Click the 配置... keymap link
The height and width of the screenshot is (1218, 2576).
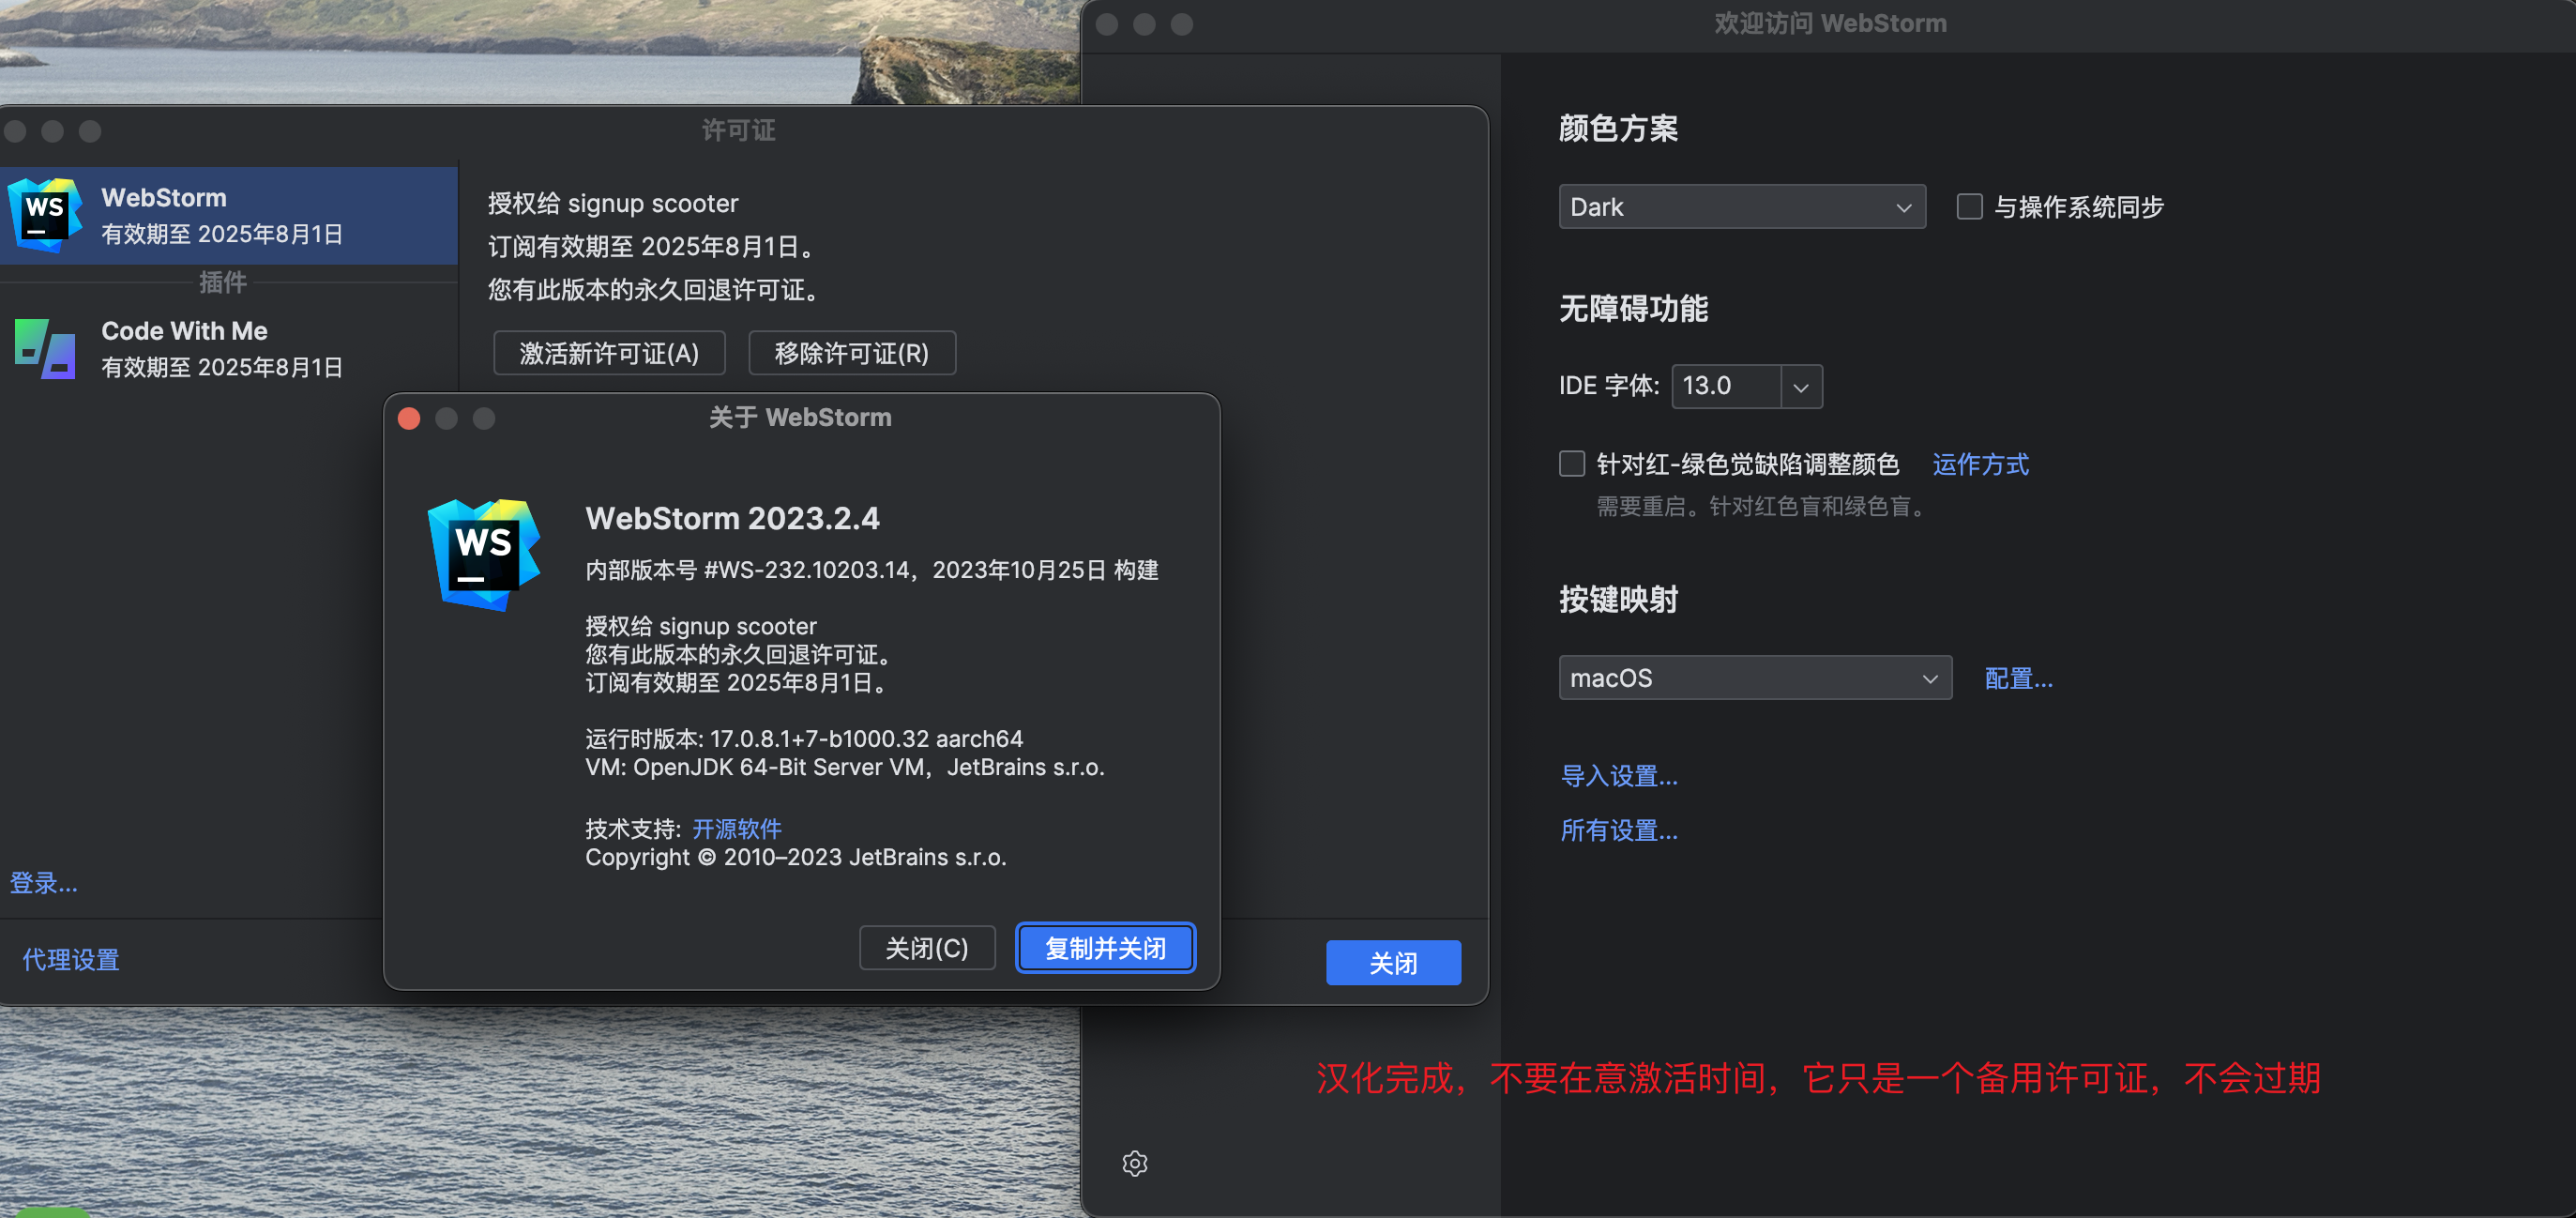2018,678
